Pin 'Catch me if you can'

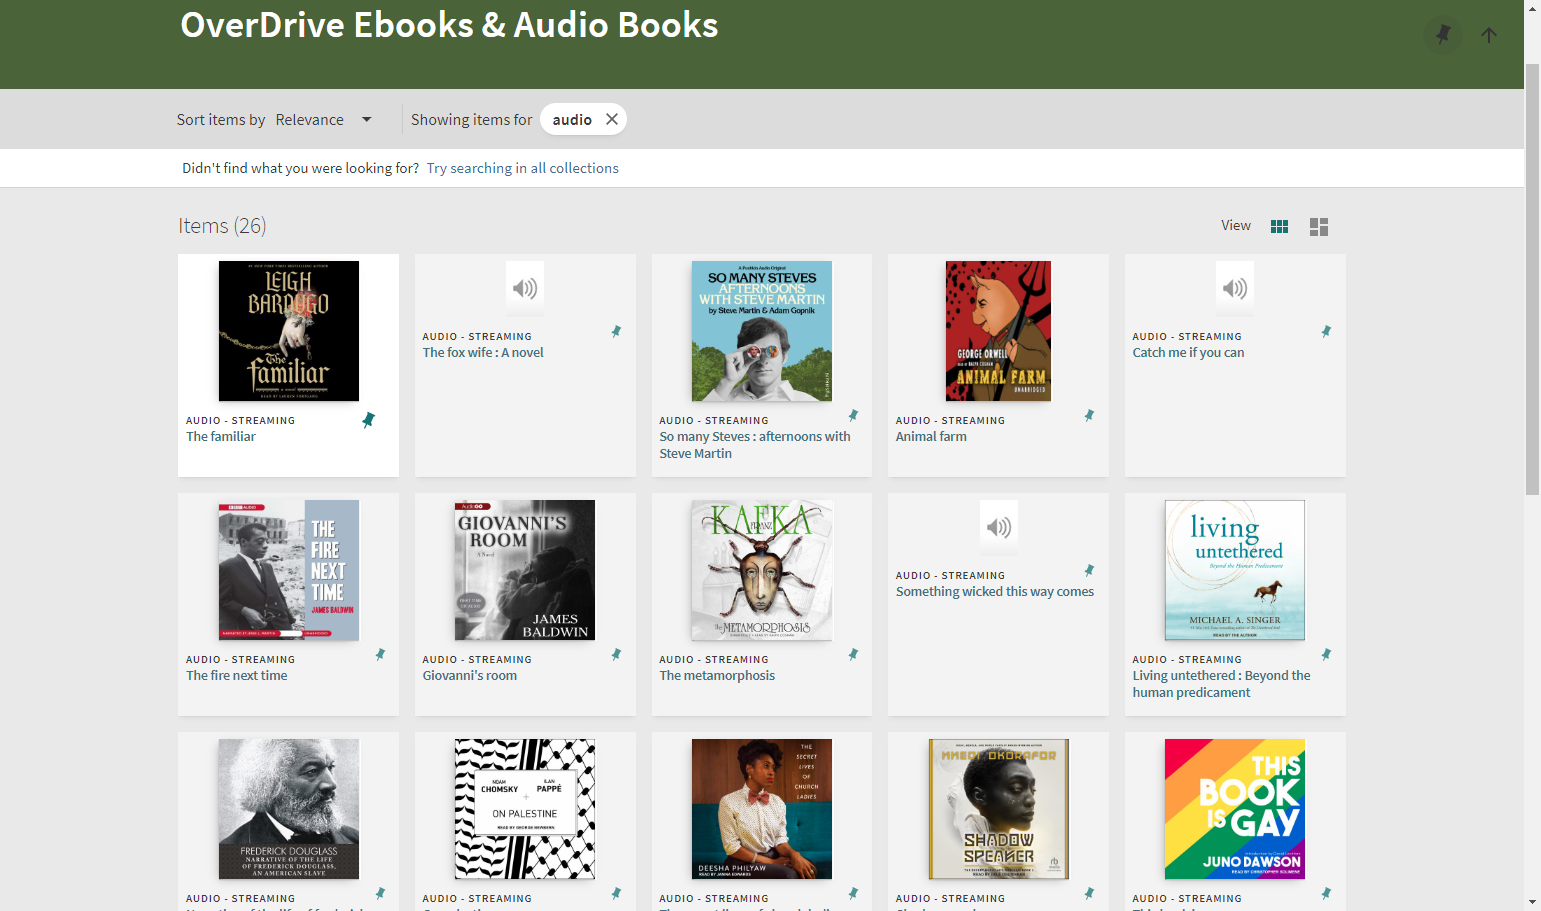pyautogui.click(x=1326, y=332)
